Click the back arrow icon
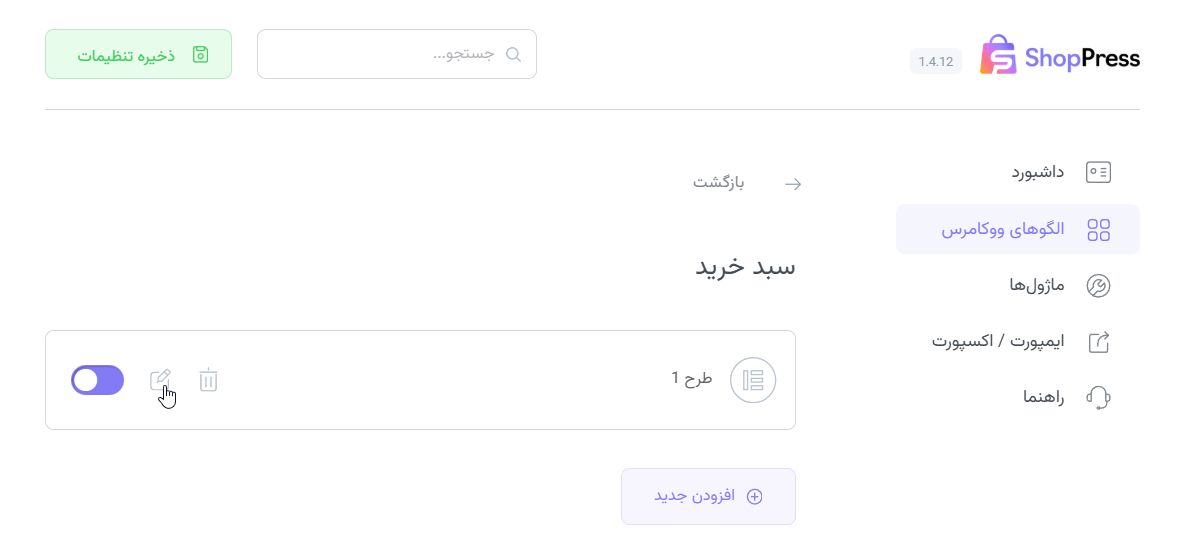 793,184
